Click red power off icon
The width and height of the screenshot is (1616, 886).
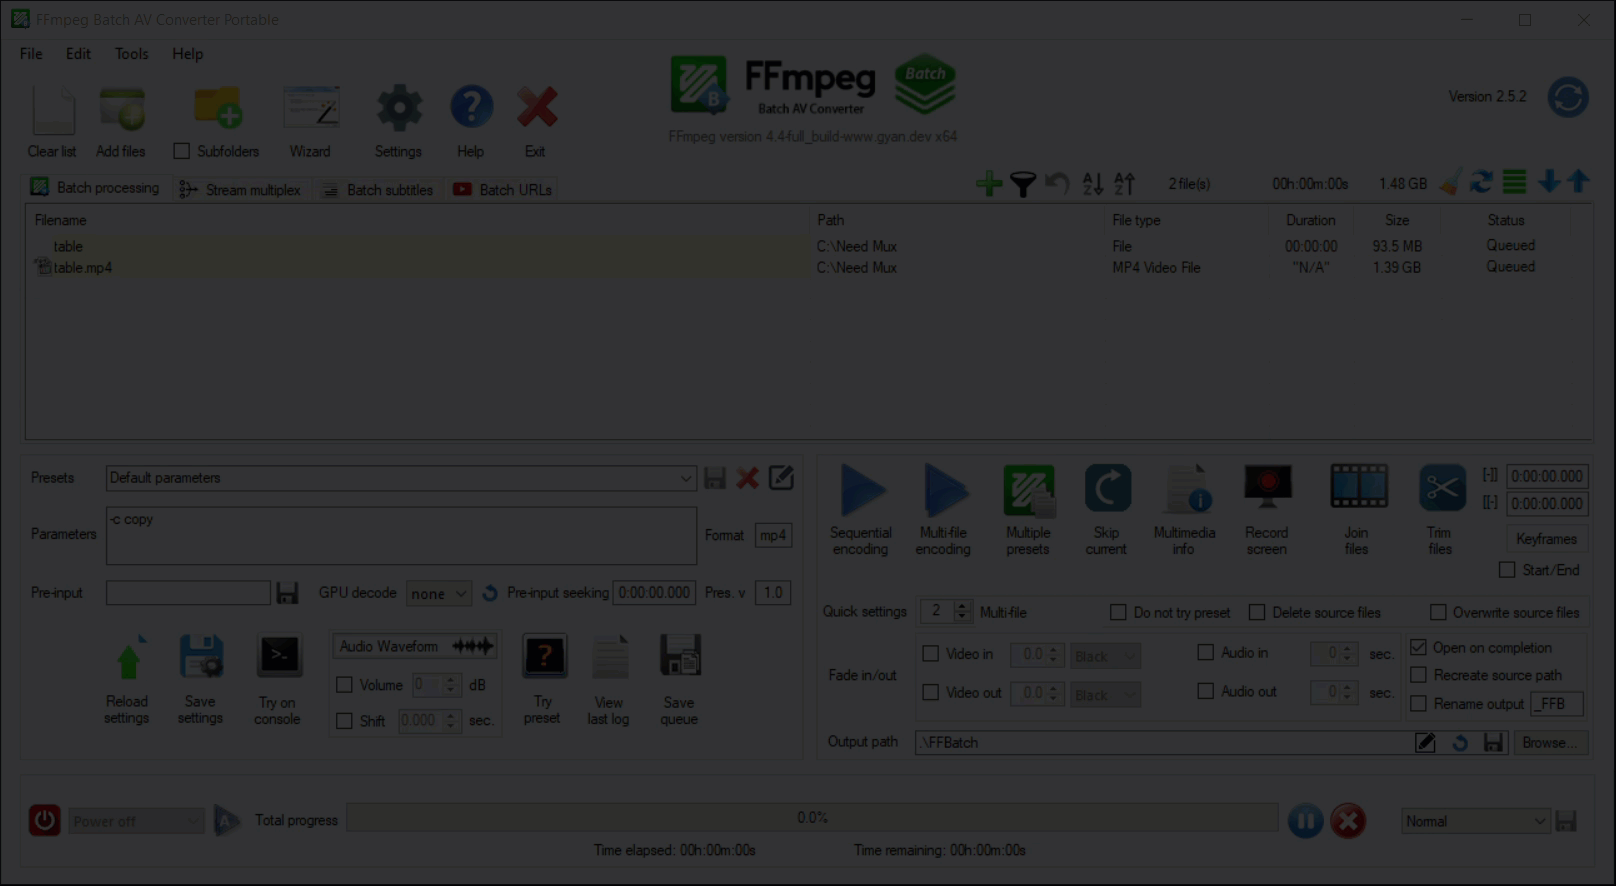pos(44,821)
